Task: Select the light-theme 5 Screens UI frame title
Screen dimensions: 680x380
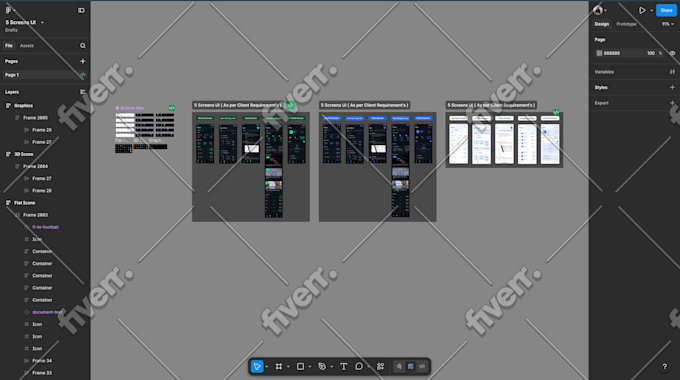Action: pos(491,105)
